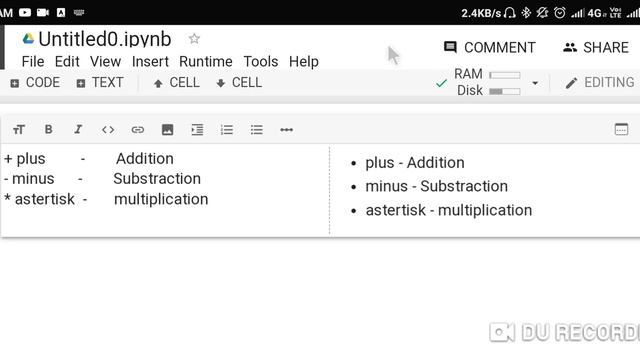This screenshot has height=360, width=640.
Task: Toggle italic formatting in text cell
Action: 78,129
